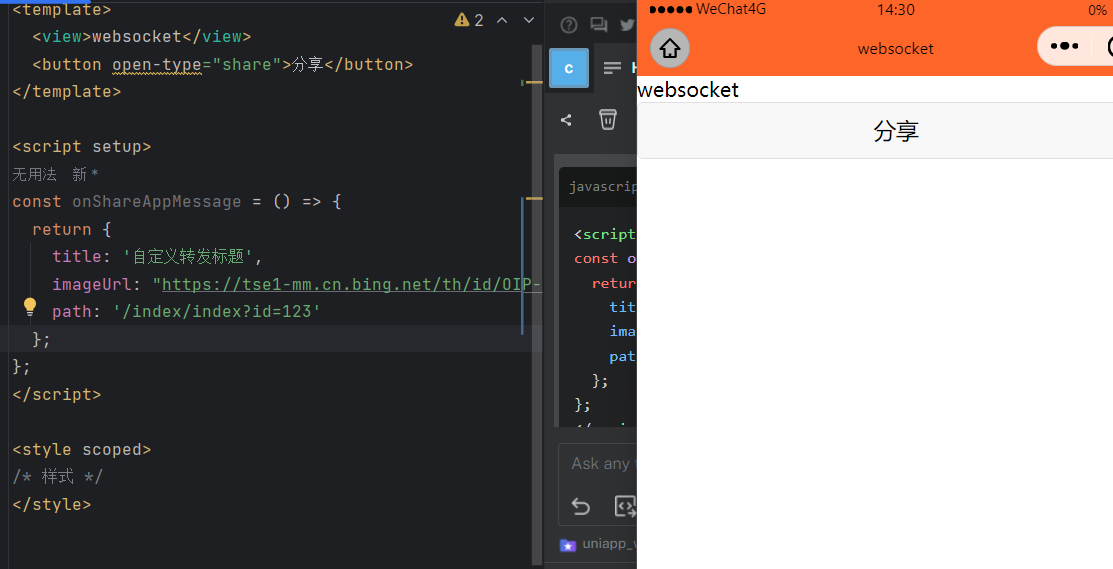Go to next highlighted problem arrow

(528, 20)
